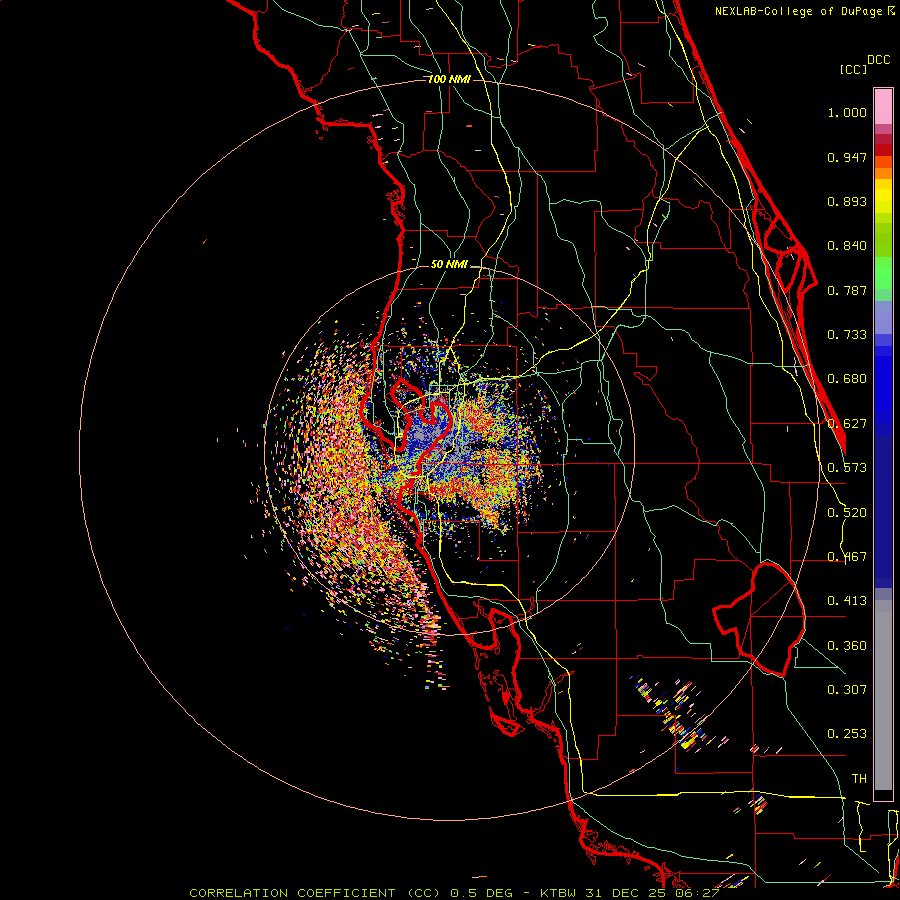
Task: Pick the large gray legend swatch
Action: pyautogui.click(x=883, y=695)
